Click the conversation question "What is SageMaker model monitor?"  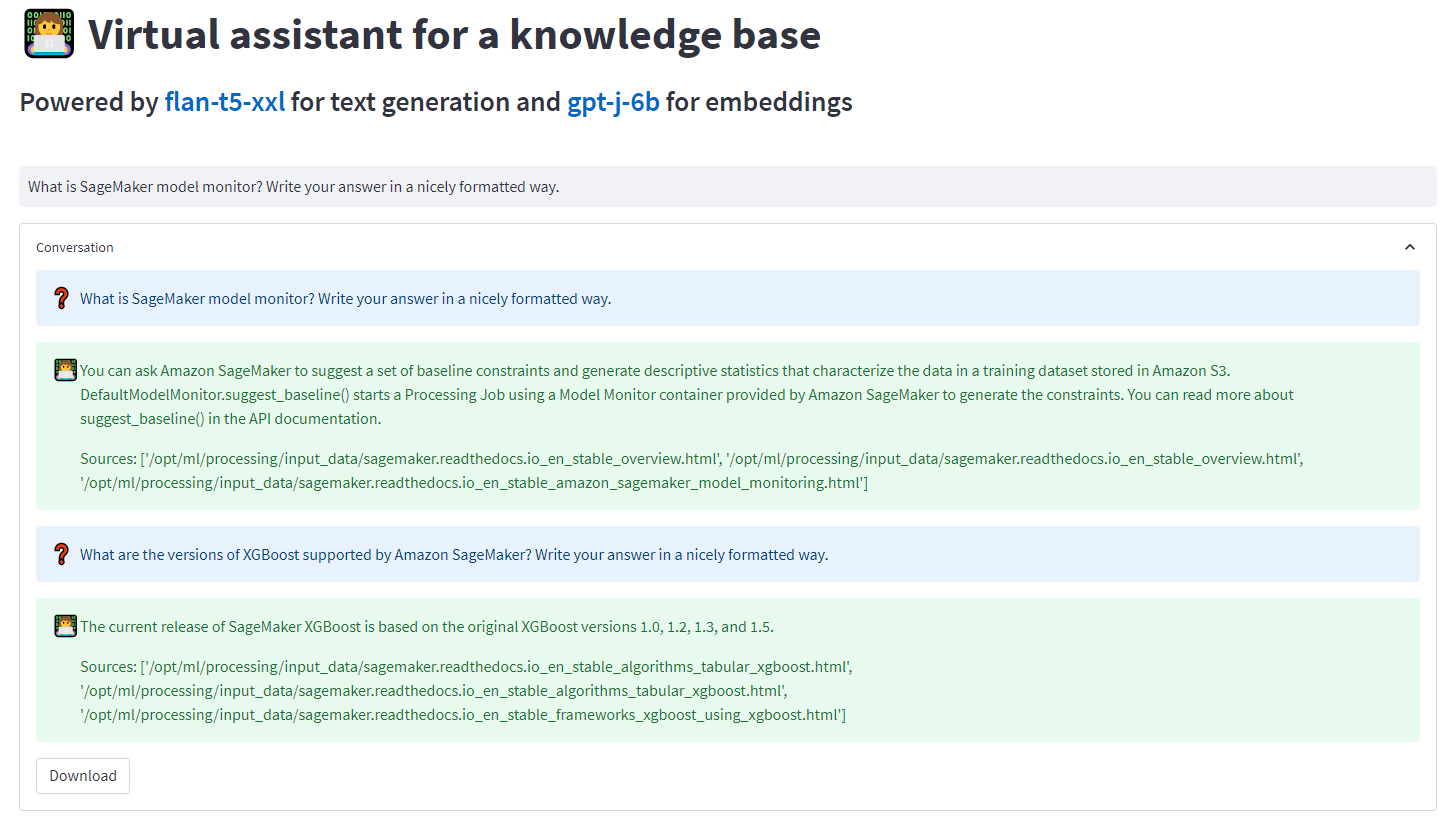tap(345, 298)
